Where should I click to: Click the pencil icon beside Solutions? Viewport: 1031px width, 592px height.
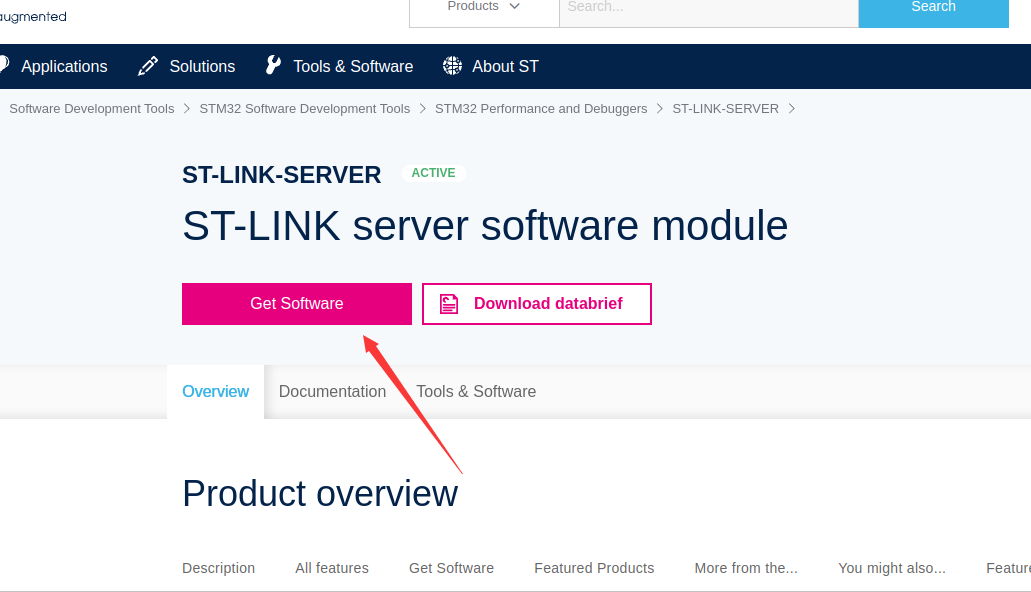[x=148, y=66]
